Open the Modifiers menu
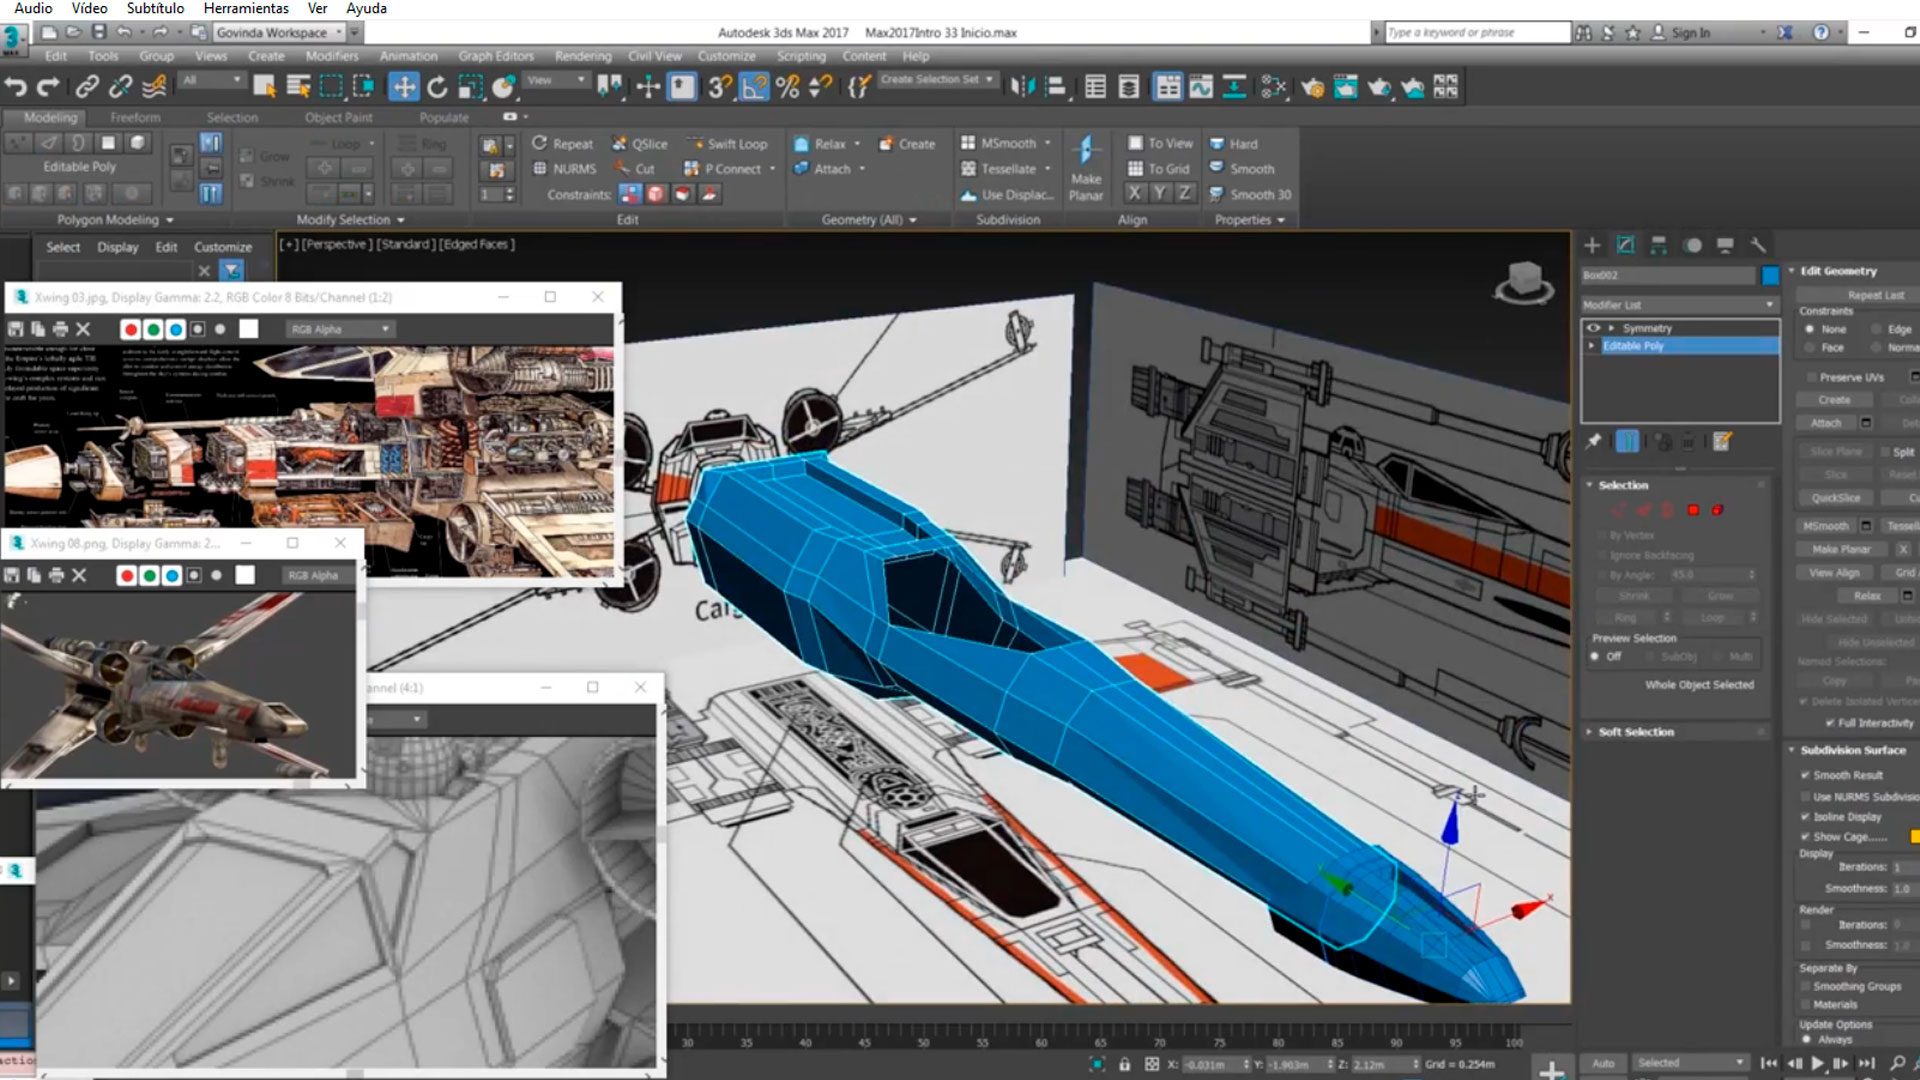The image size is (1920, 1080). click(332, 56)
